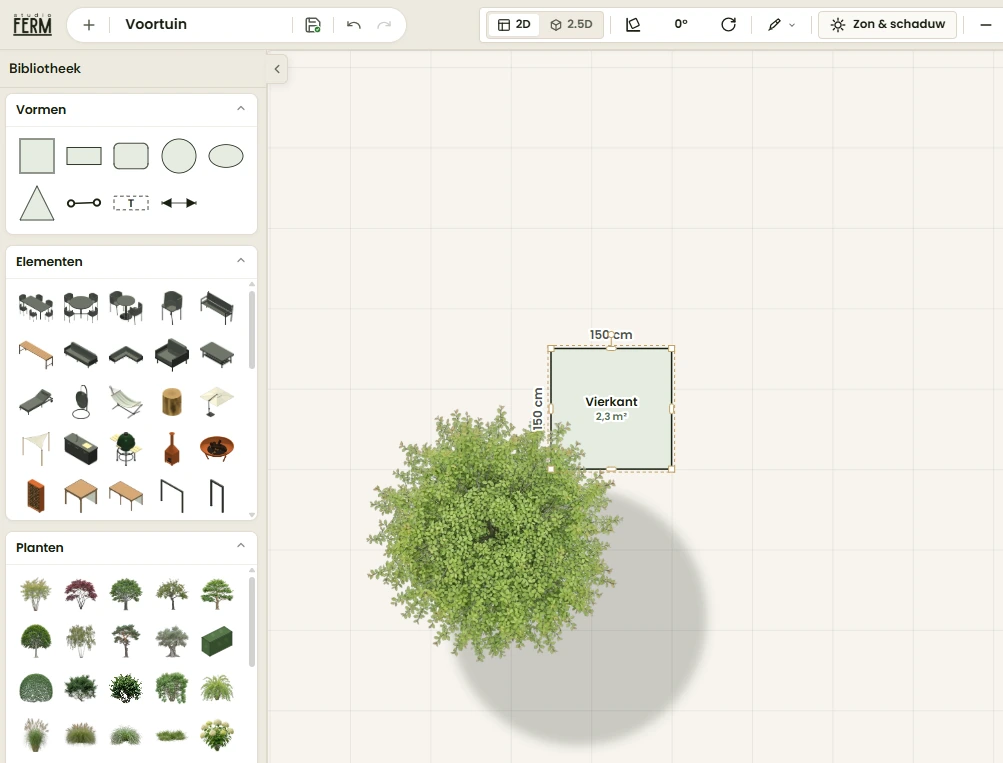
Task: Click the rotation angle 0° value
Action: tap(681, 24)
